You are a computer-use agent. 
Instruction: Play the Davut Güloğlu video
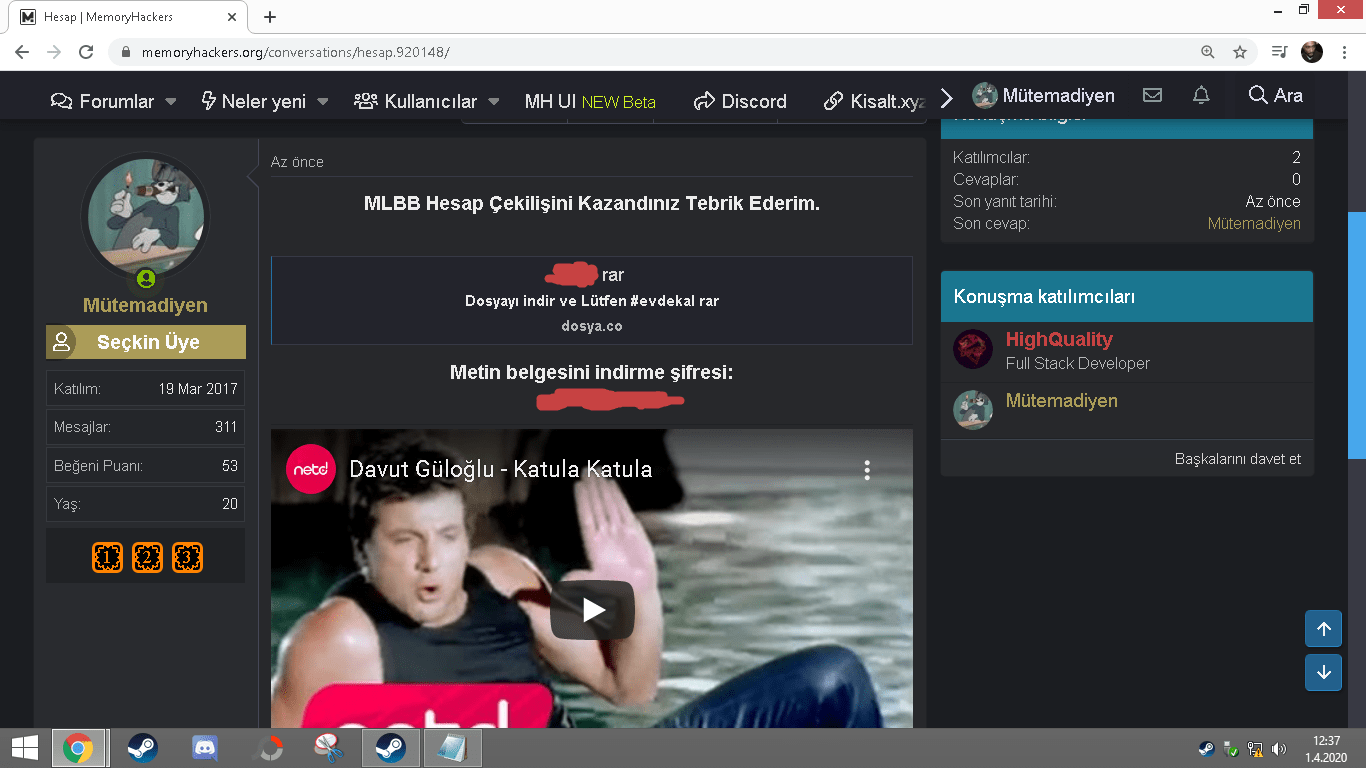(x=592, y=610)
